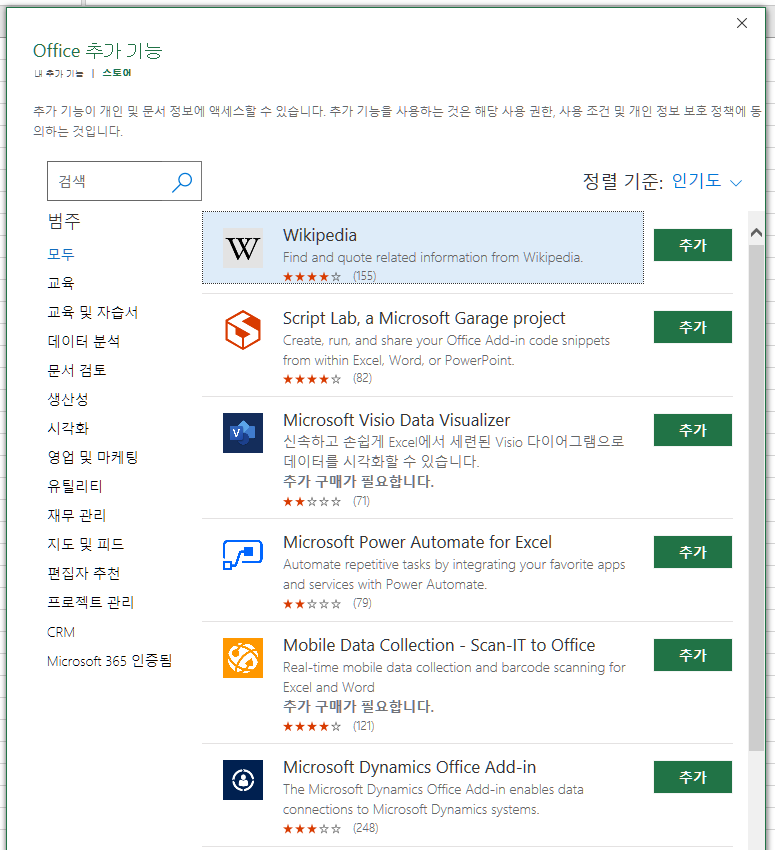Viewport: 775px width, 850px height.
Task: Add the Microsoft Dynamics Office Add-in
Action: pyautogui.click(x=693, y=777)
